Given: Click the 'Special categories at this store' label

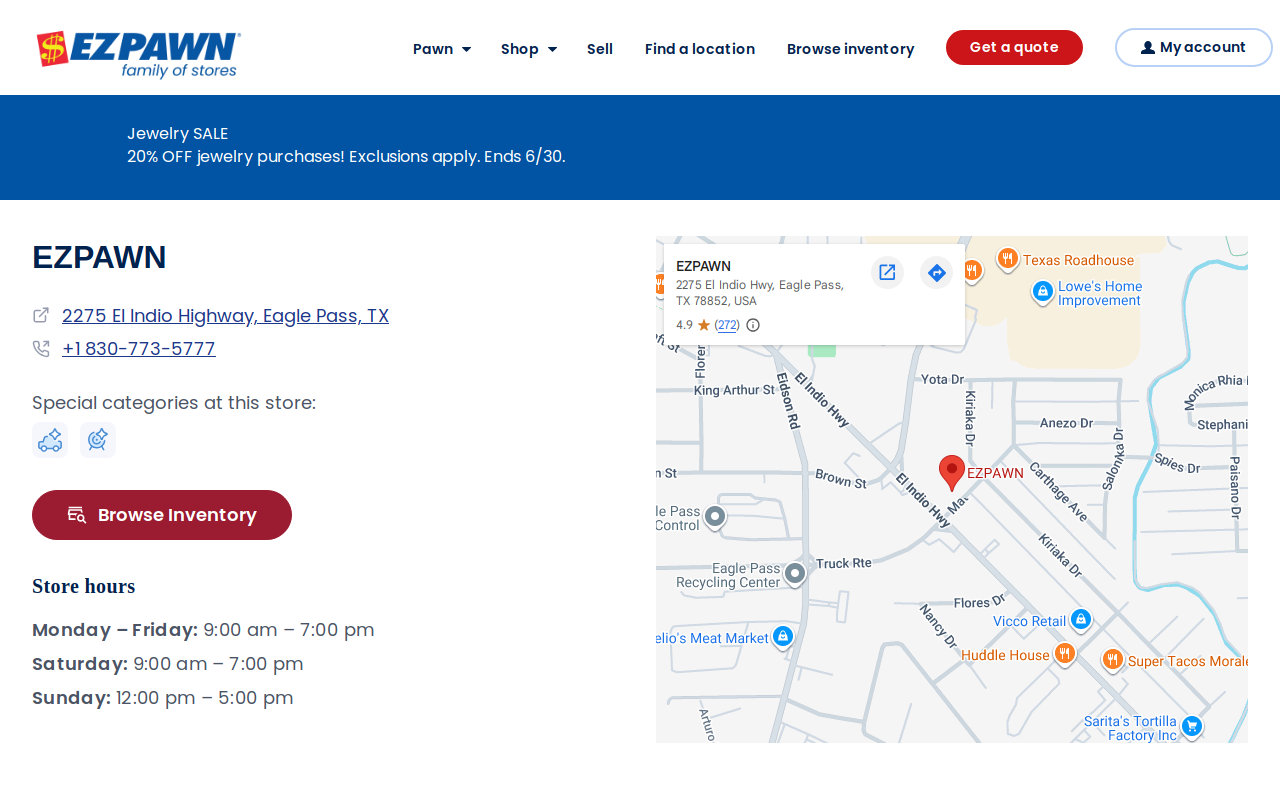Looking at the screenshot, I should (174, 403).
